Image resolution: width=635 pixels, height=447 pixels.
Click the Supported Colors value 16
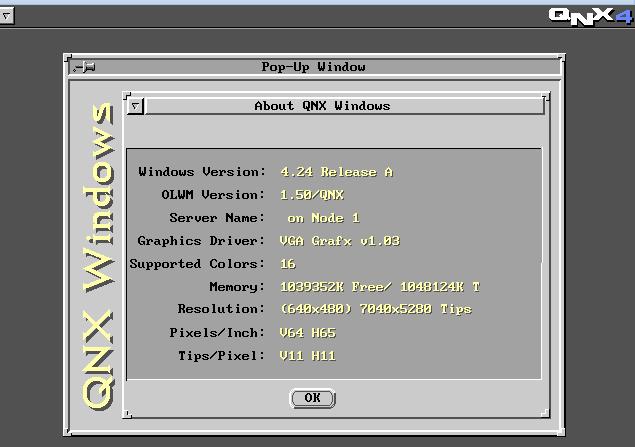pos(288,264)
